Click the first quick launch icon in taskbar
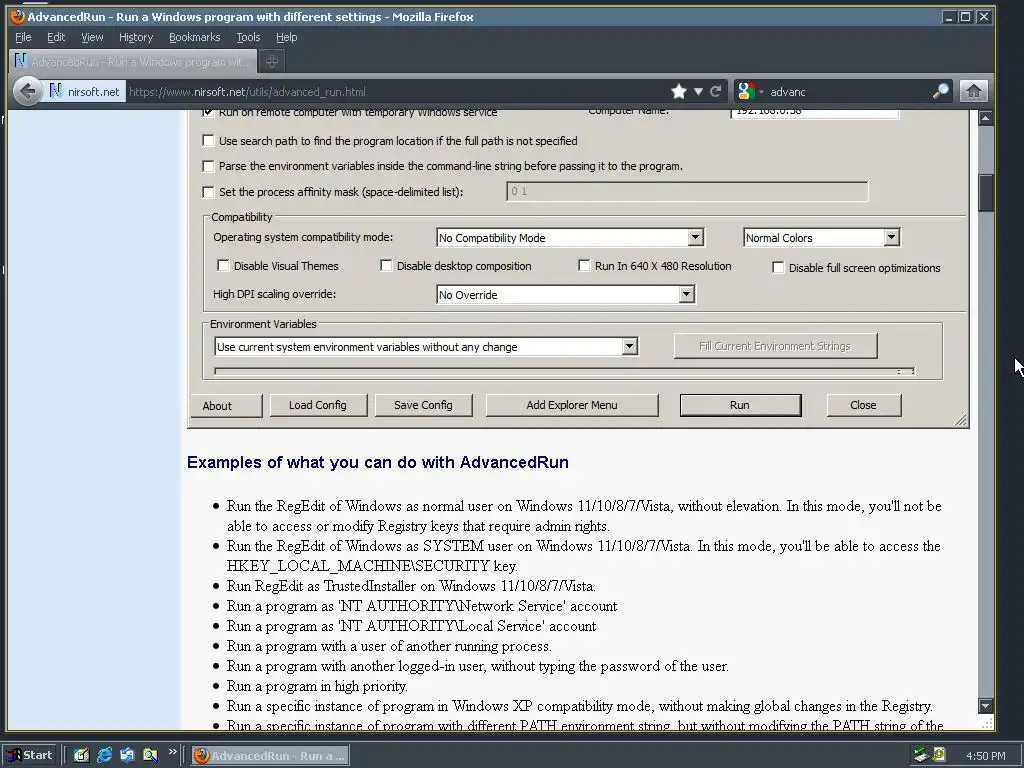1024x768 pixels. click(x=81, y=755)
